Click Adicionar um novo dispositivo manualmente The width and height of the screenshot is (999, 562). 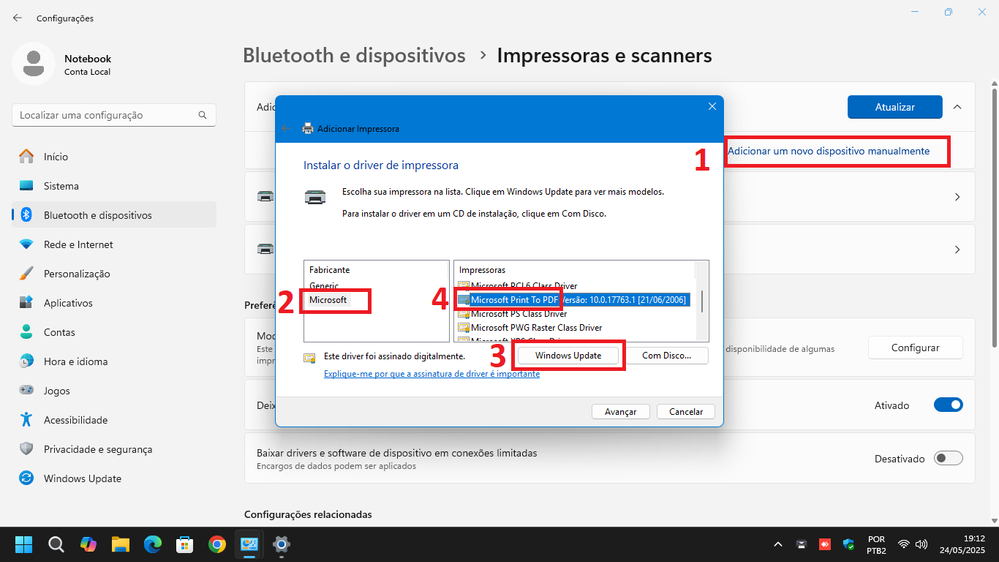pos(828,151)
